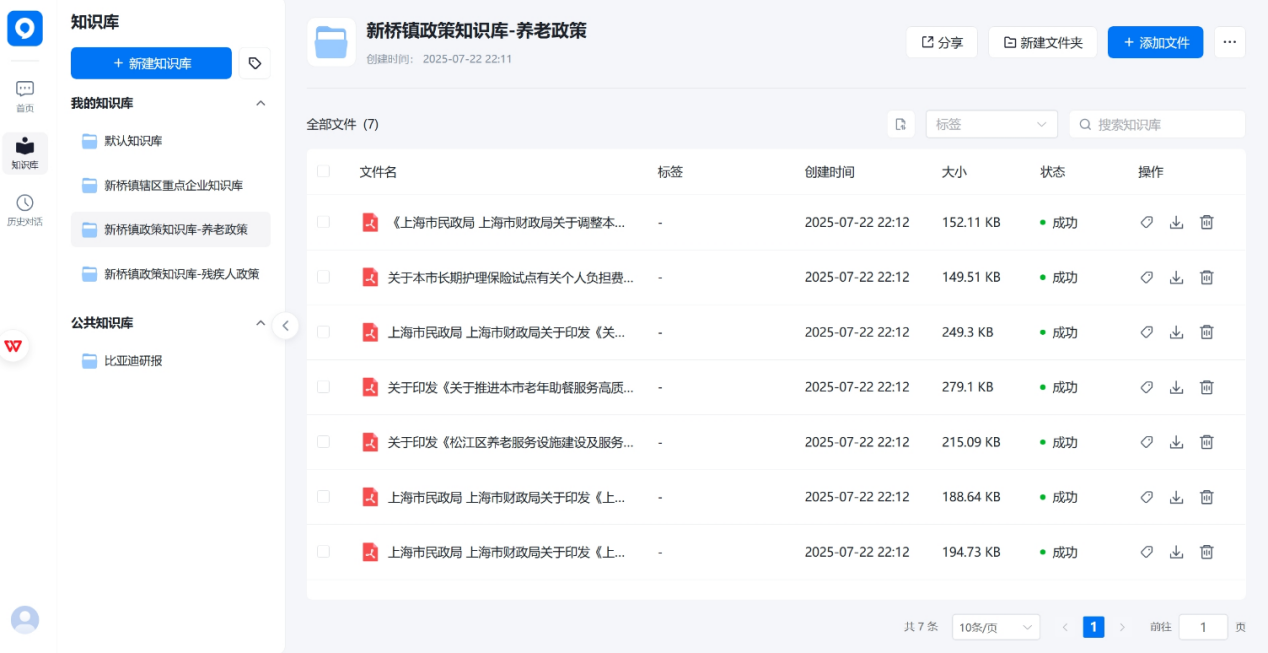1268x653 pixels.
Task: Open the 标签 filter dropdown
Action: [x=991, y=124]
